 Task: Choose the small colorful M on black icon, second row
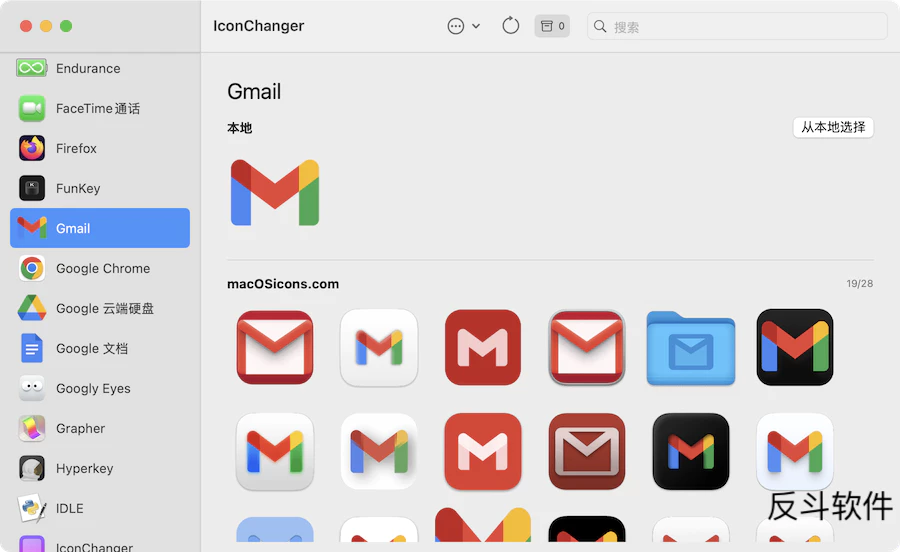click(690, 452)
